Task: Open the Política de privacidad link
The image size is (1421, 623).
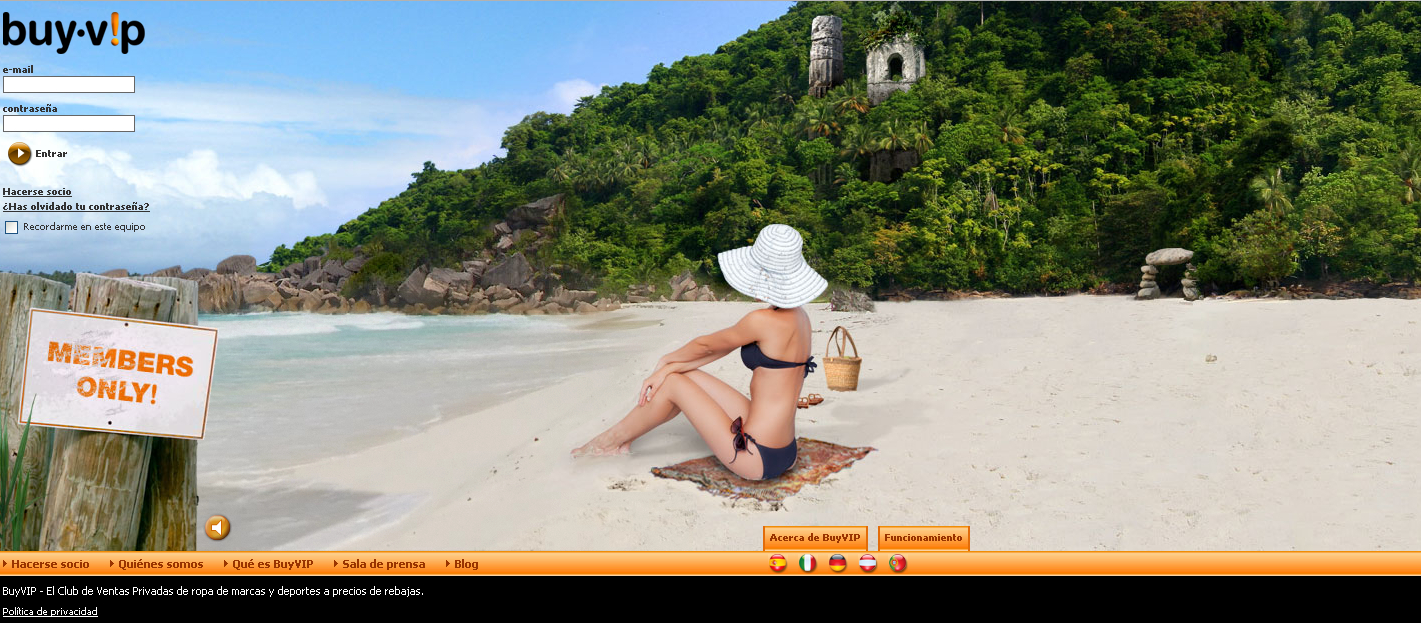Action: (50, 611)
